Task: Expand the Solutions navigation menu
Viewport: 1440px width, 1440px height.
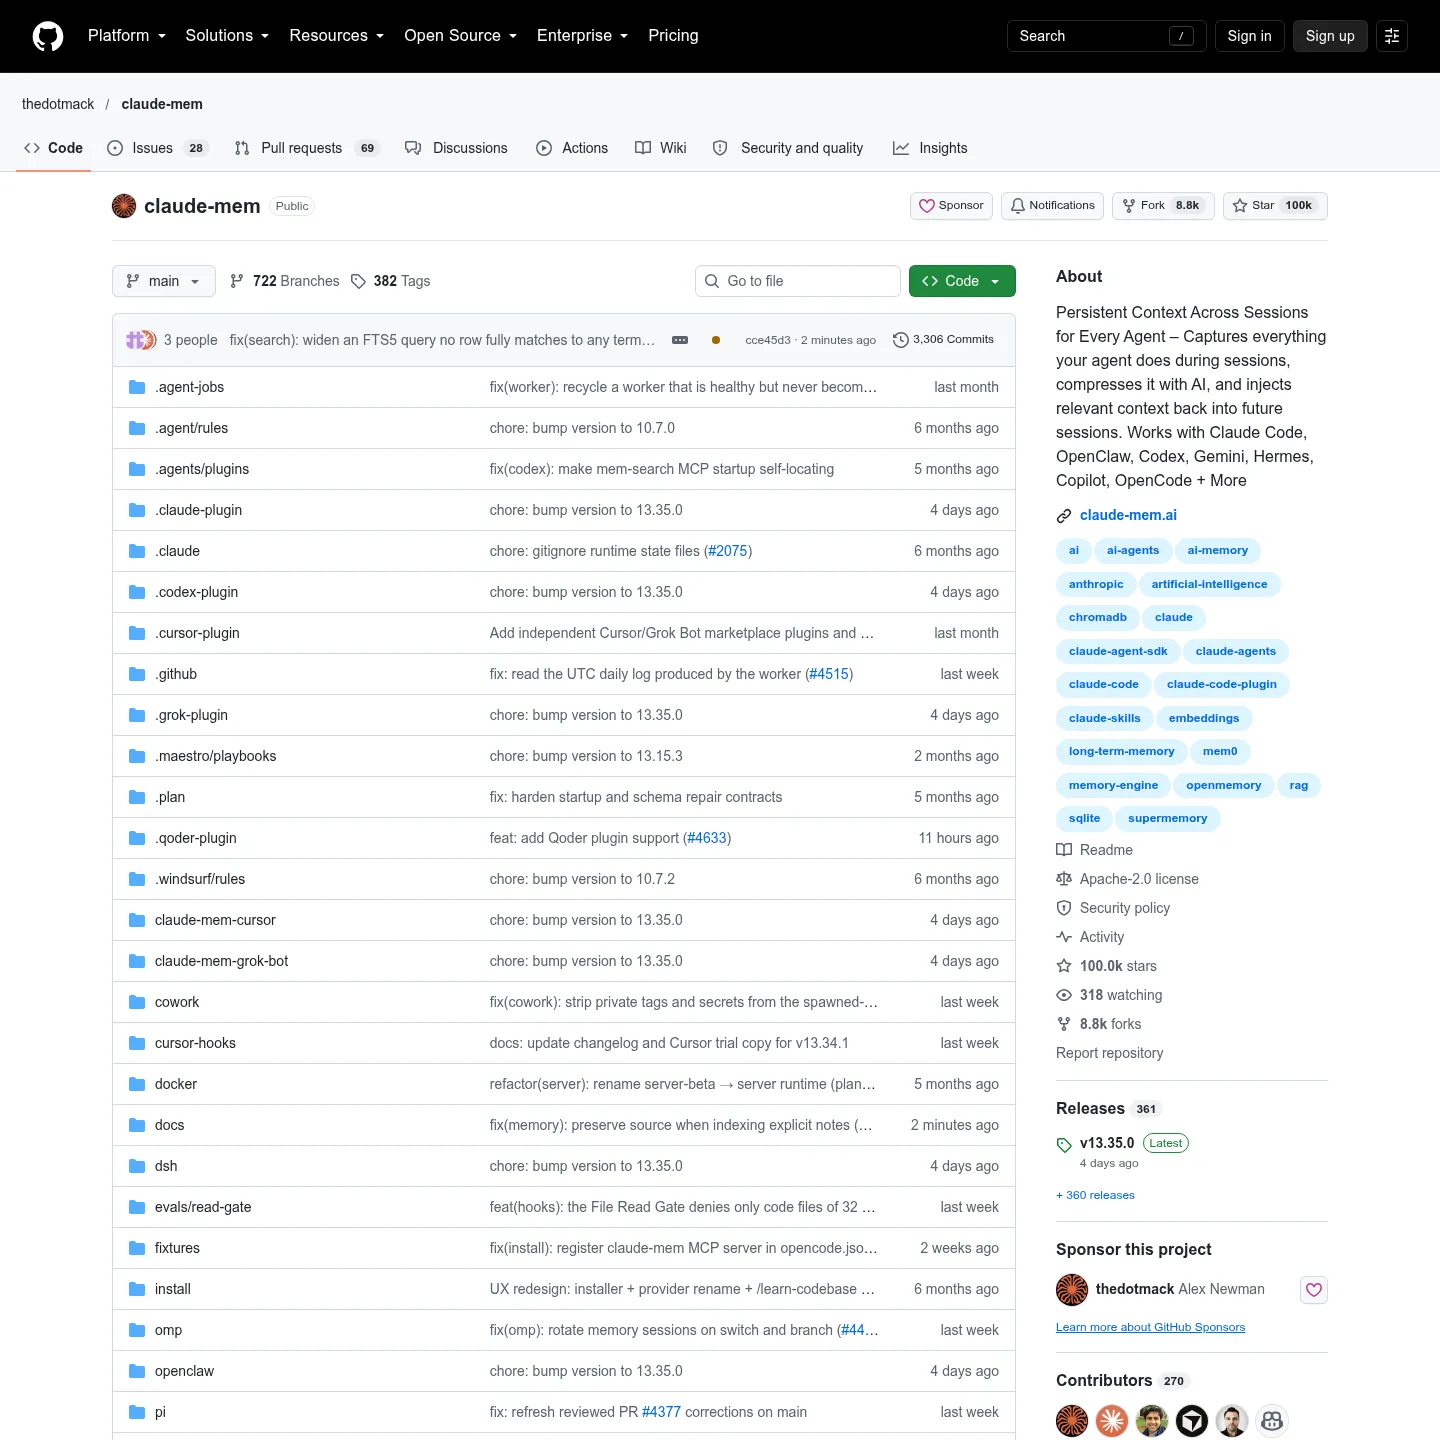Action: tap(227, 36)
